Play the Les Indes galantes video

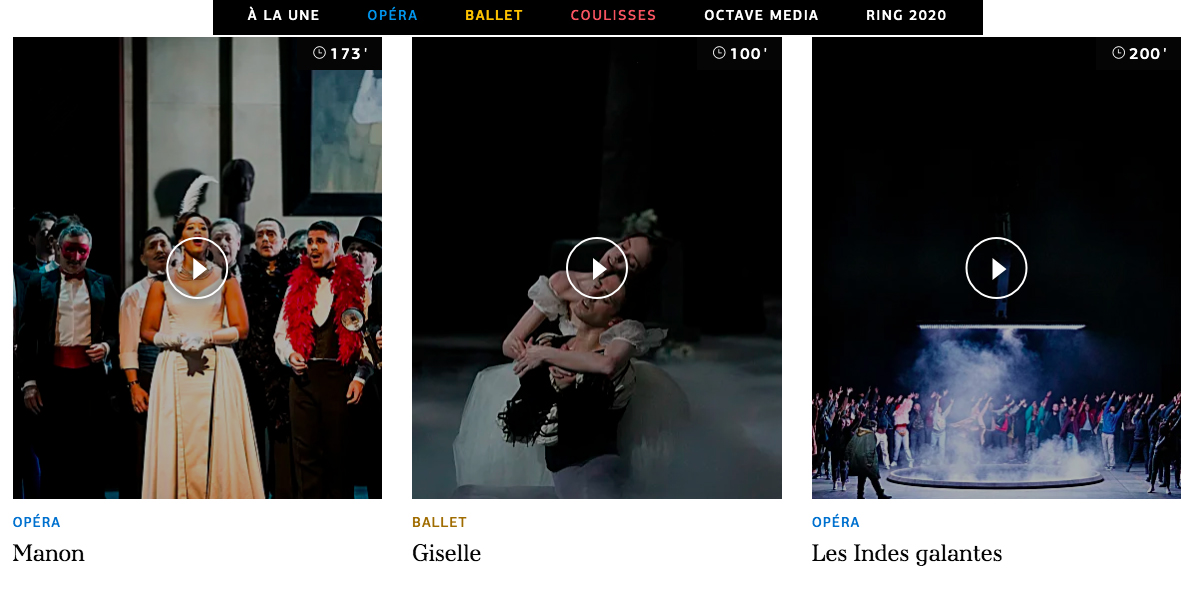tap(996, 268)
